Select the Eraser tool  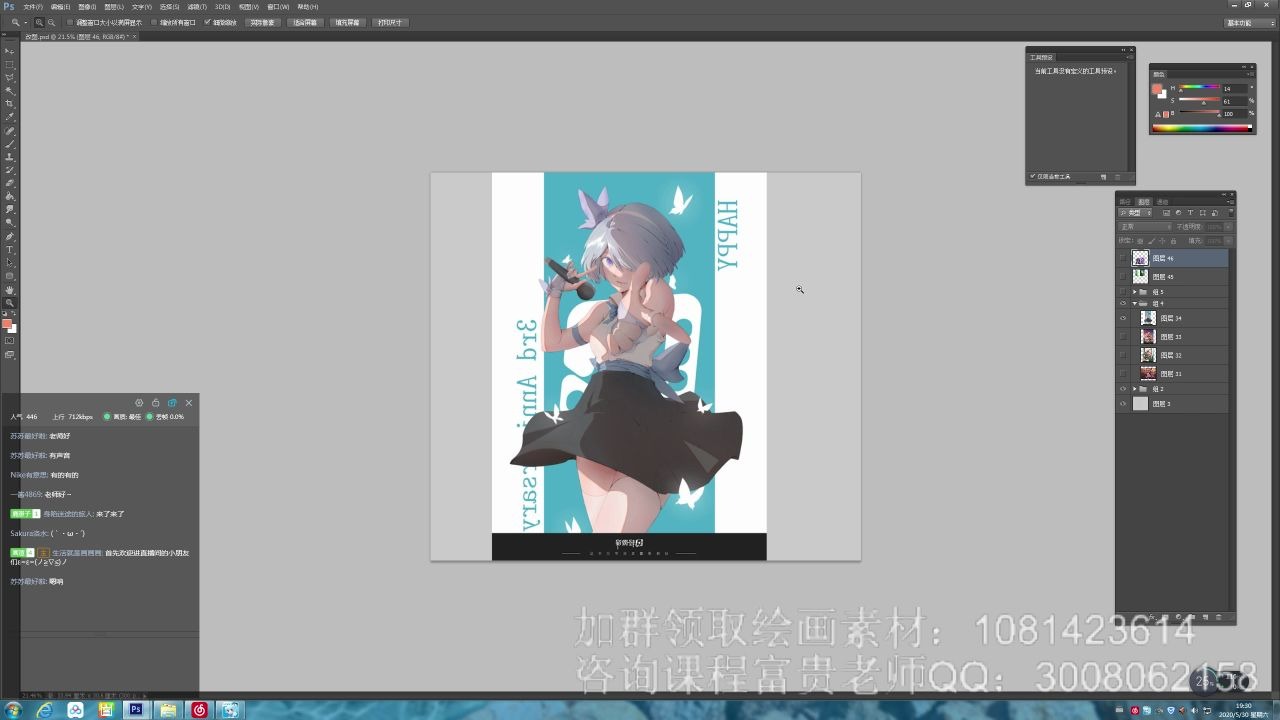pos(10,183)
